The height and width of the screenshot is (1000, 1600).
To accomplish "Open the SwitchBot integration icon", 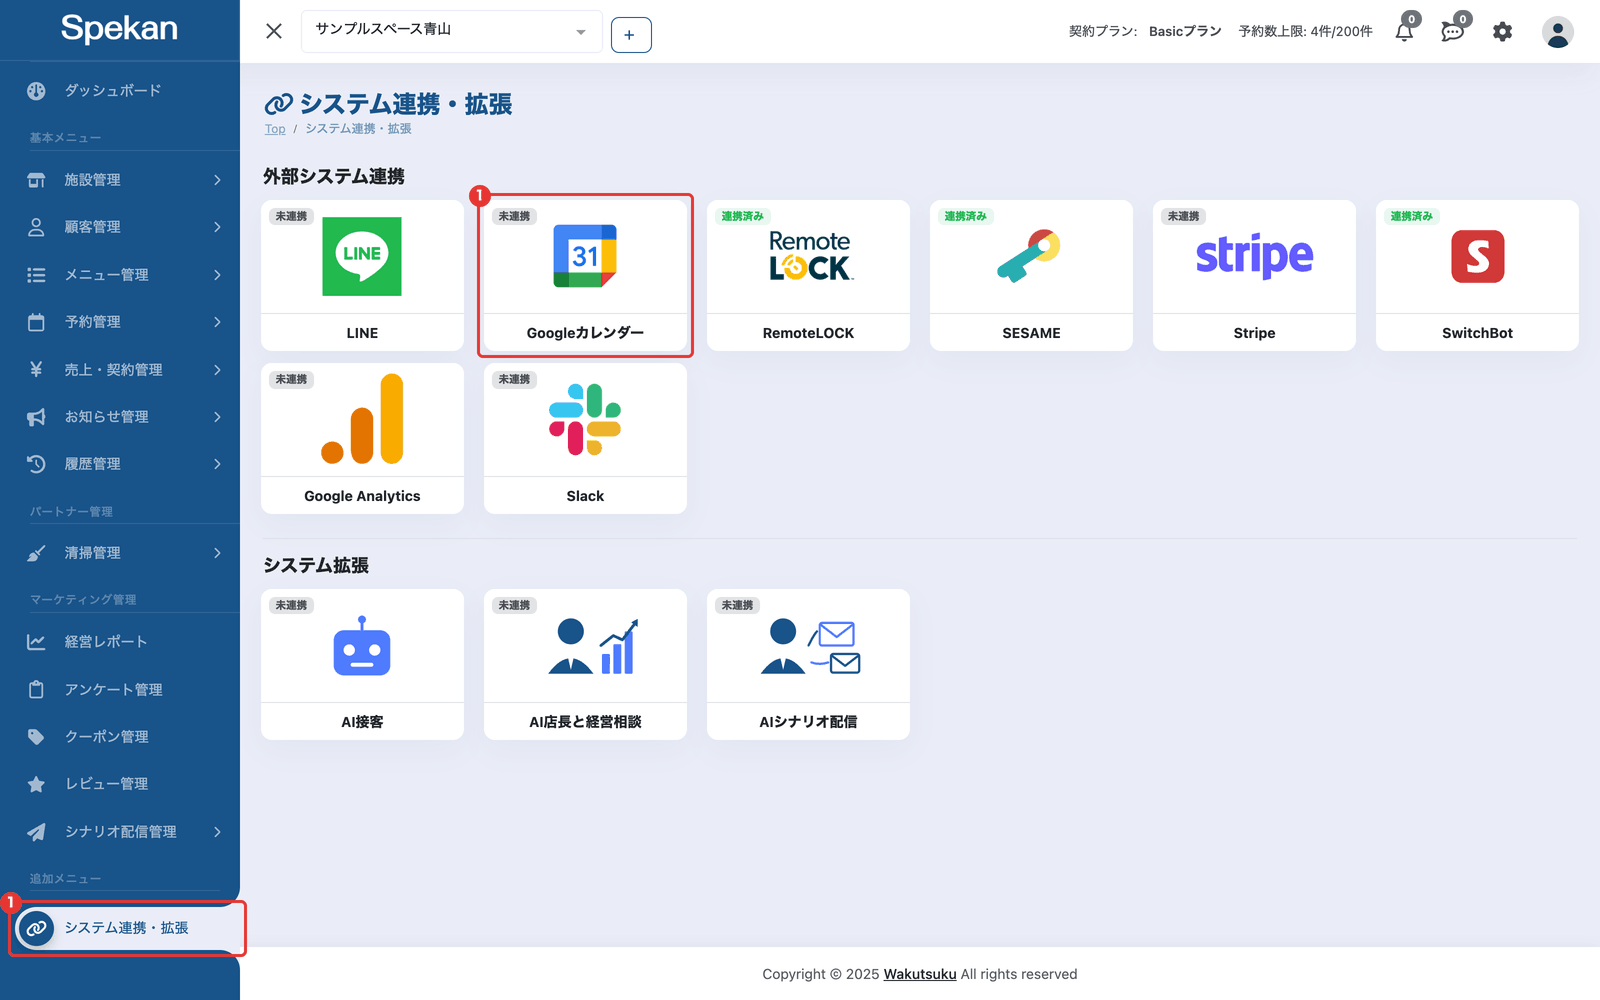I will [x=1477, y=256].
